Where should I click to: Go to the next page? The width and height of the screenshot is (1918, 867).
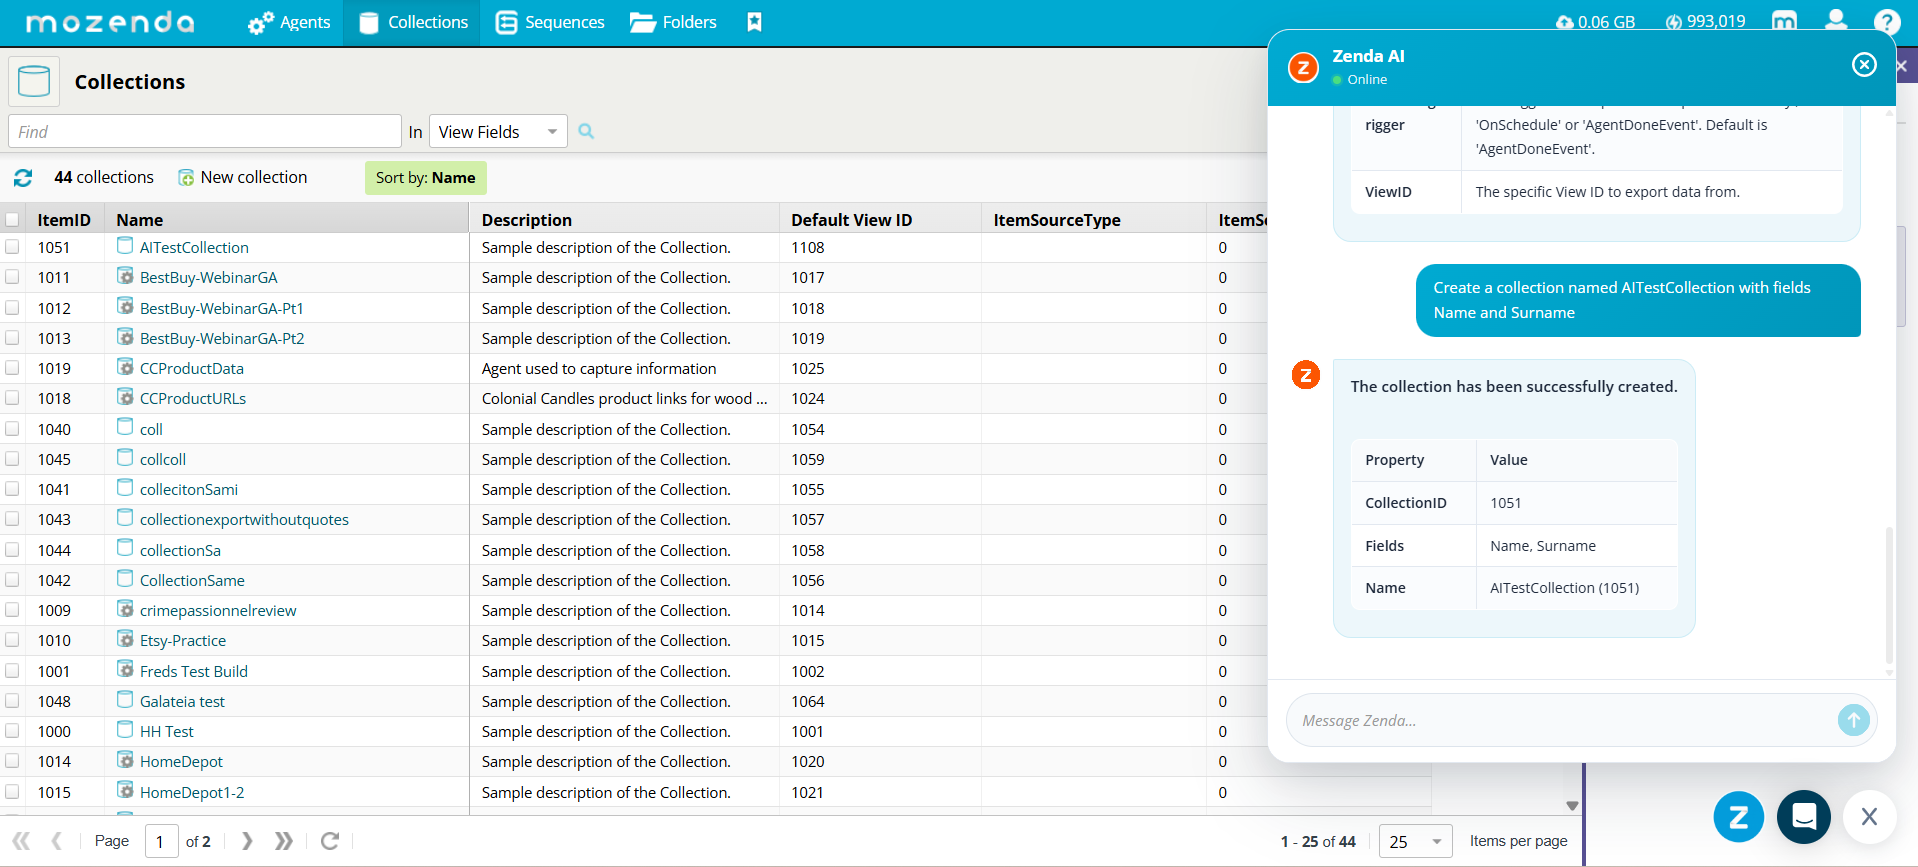pyautogui.click(x=247, y=841)
